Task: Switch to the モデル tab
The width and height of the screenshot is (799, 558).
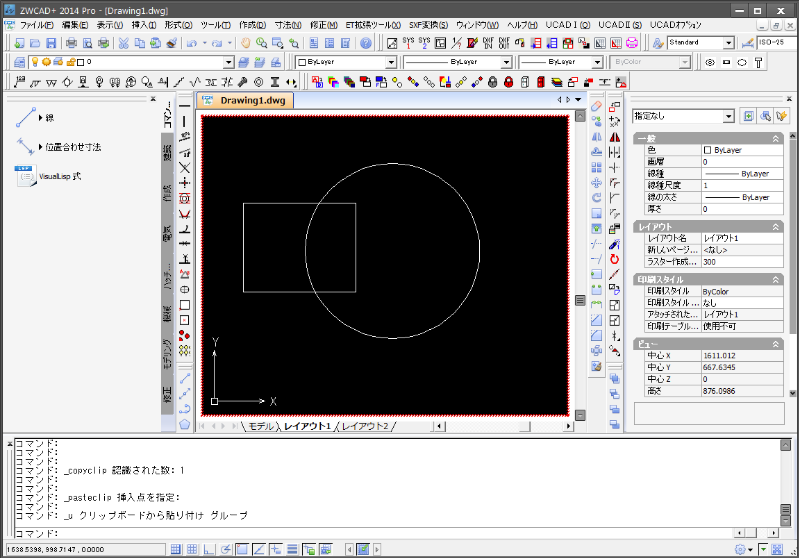Action: (261, 426)
